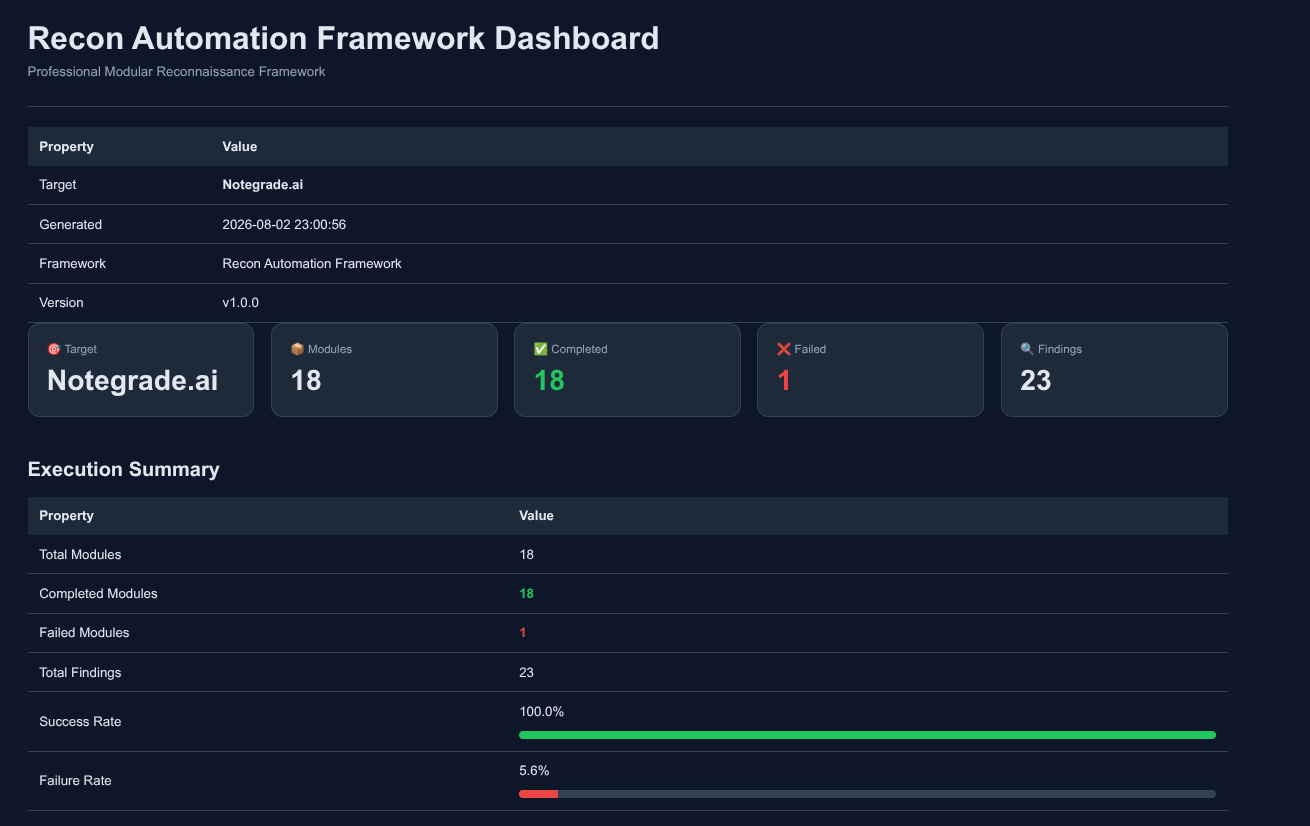Select the Findings count card
Screen dimensions: 1310x826
coord(1114,369)
